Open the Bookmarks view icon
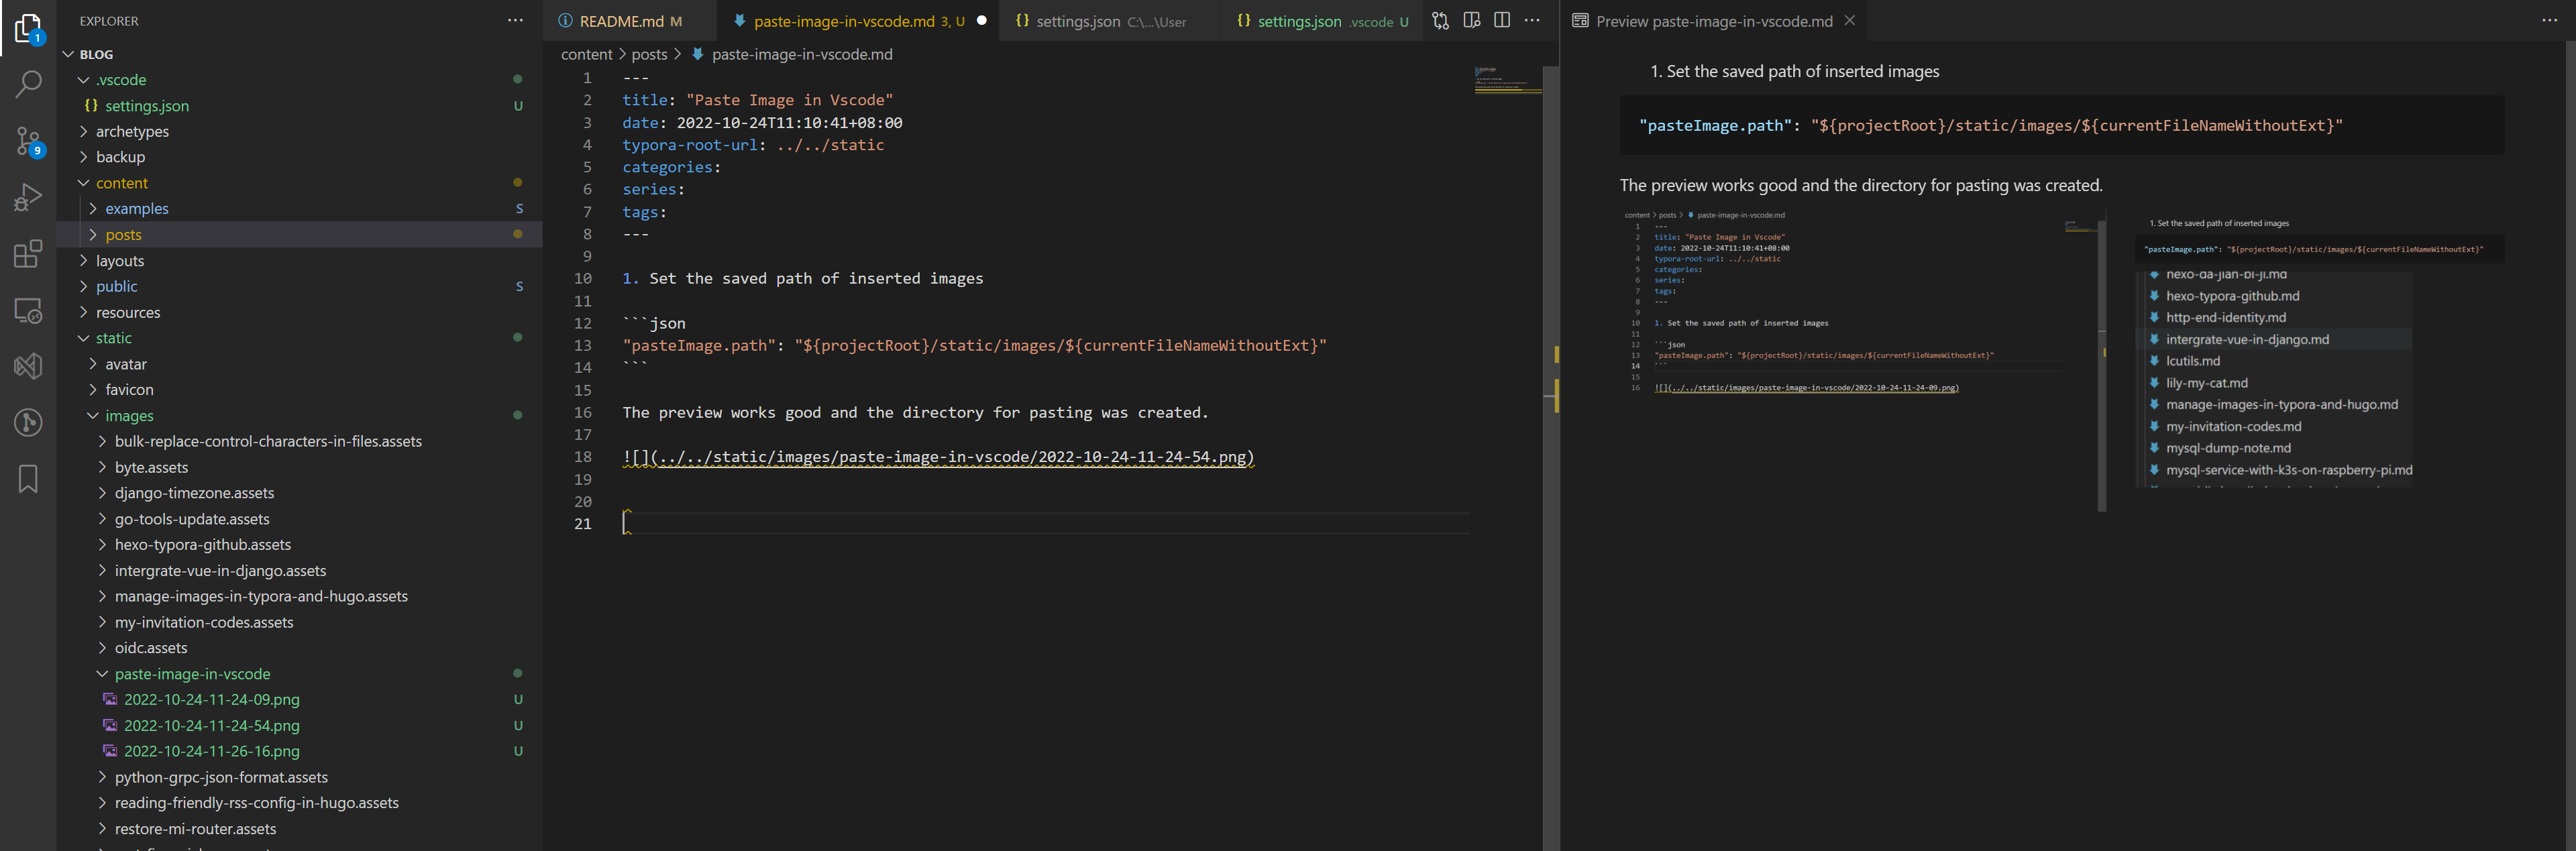The image size is (2576, 851). click(28, 479)
